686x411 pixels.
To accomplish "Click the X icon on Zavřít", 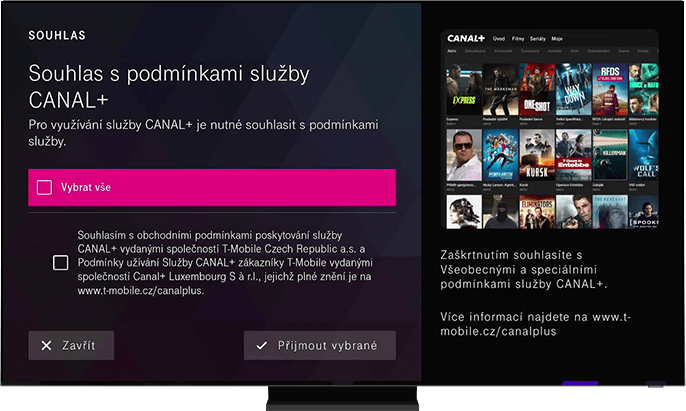I will 46,346.
